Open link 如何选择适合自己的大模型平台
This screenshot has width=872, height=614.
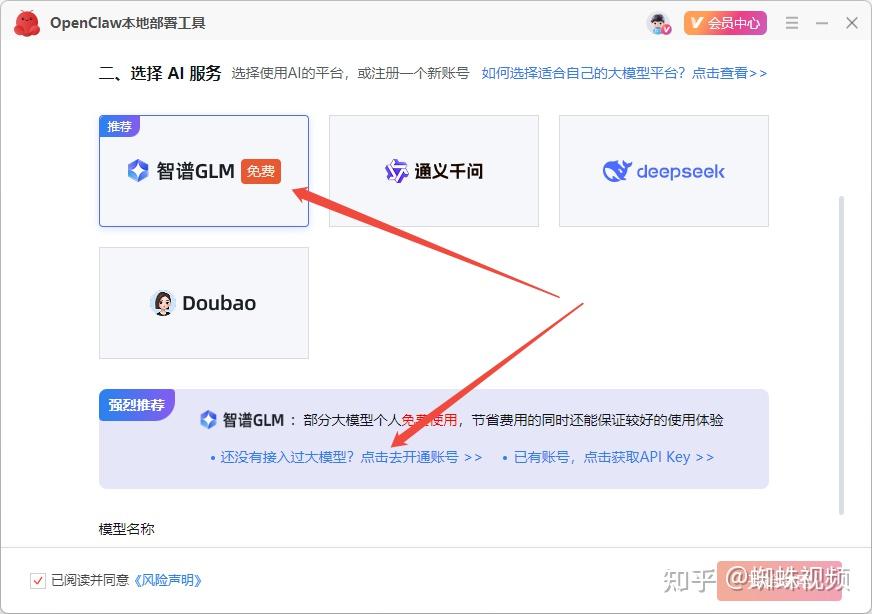(x=624, y=73)
